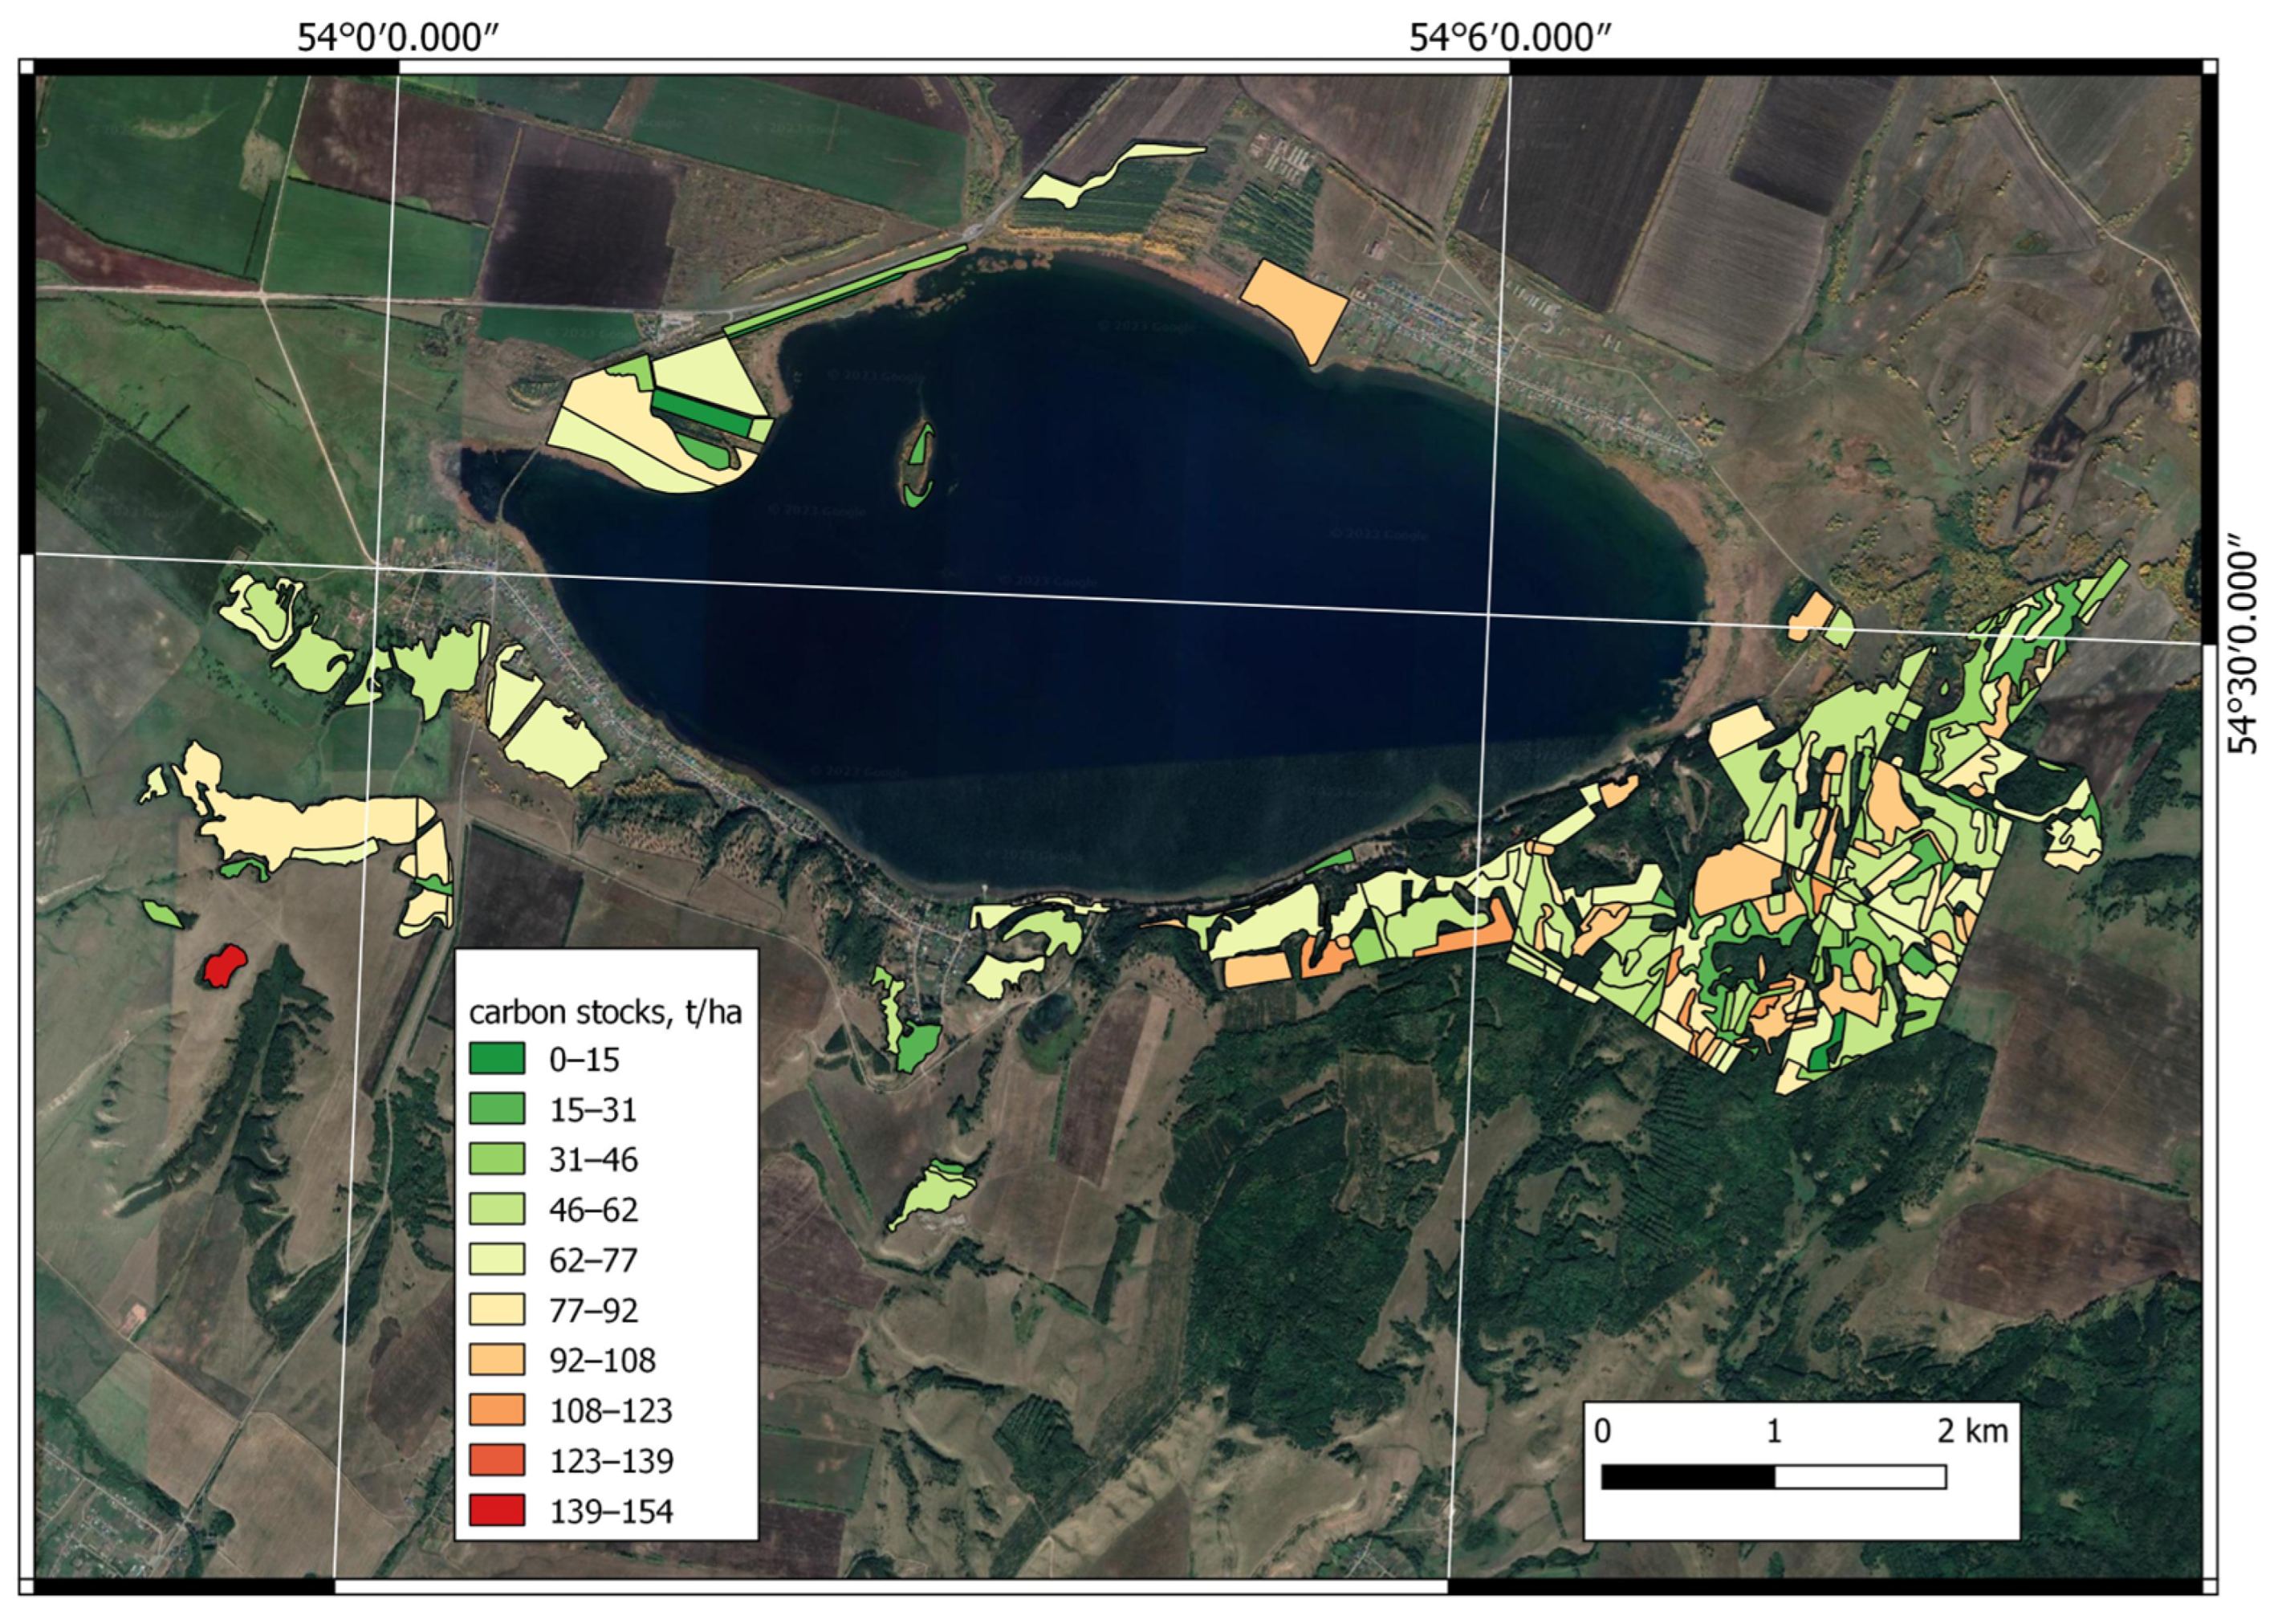Viewport: 2278px width, 1624px height.
Task: Click the 54°6′0.000″ longitude label
Action: tap(1510, 38)
